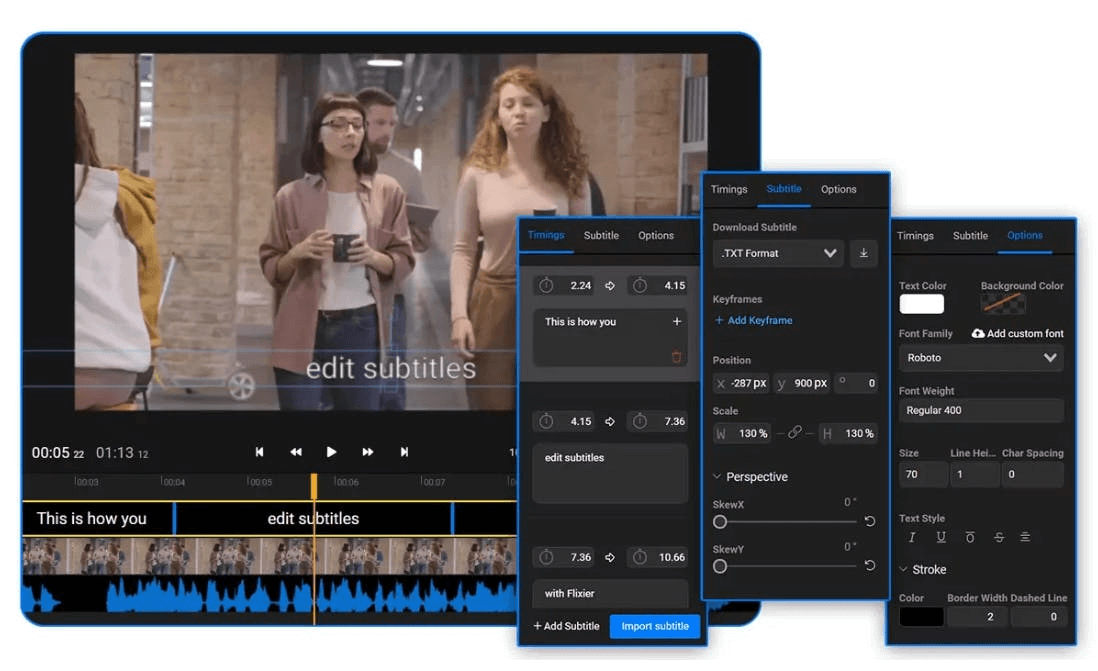
Task: Collapse the Stroke section
Action: pos(923,569)
